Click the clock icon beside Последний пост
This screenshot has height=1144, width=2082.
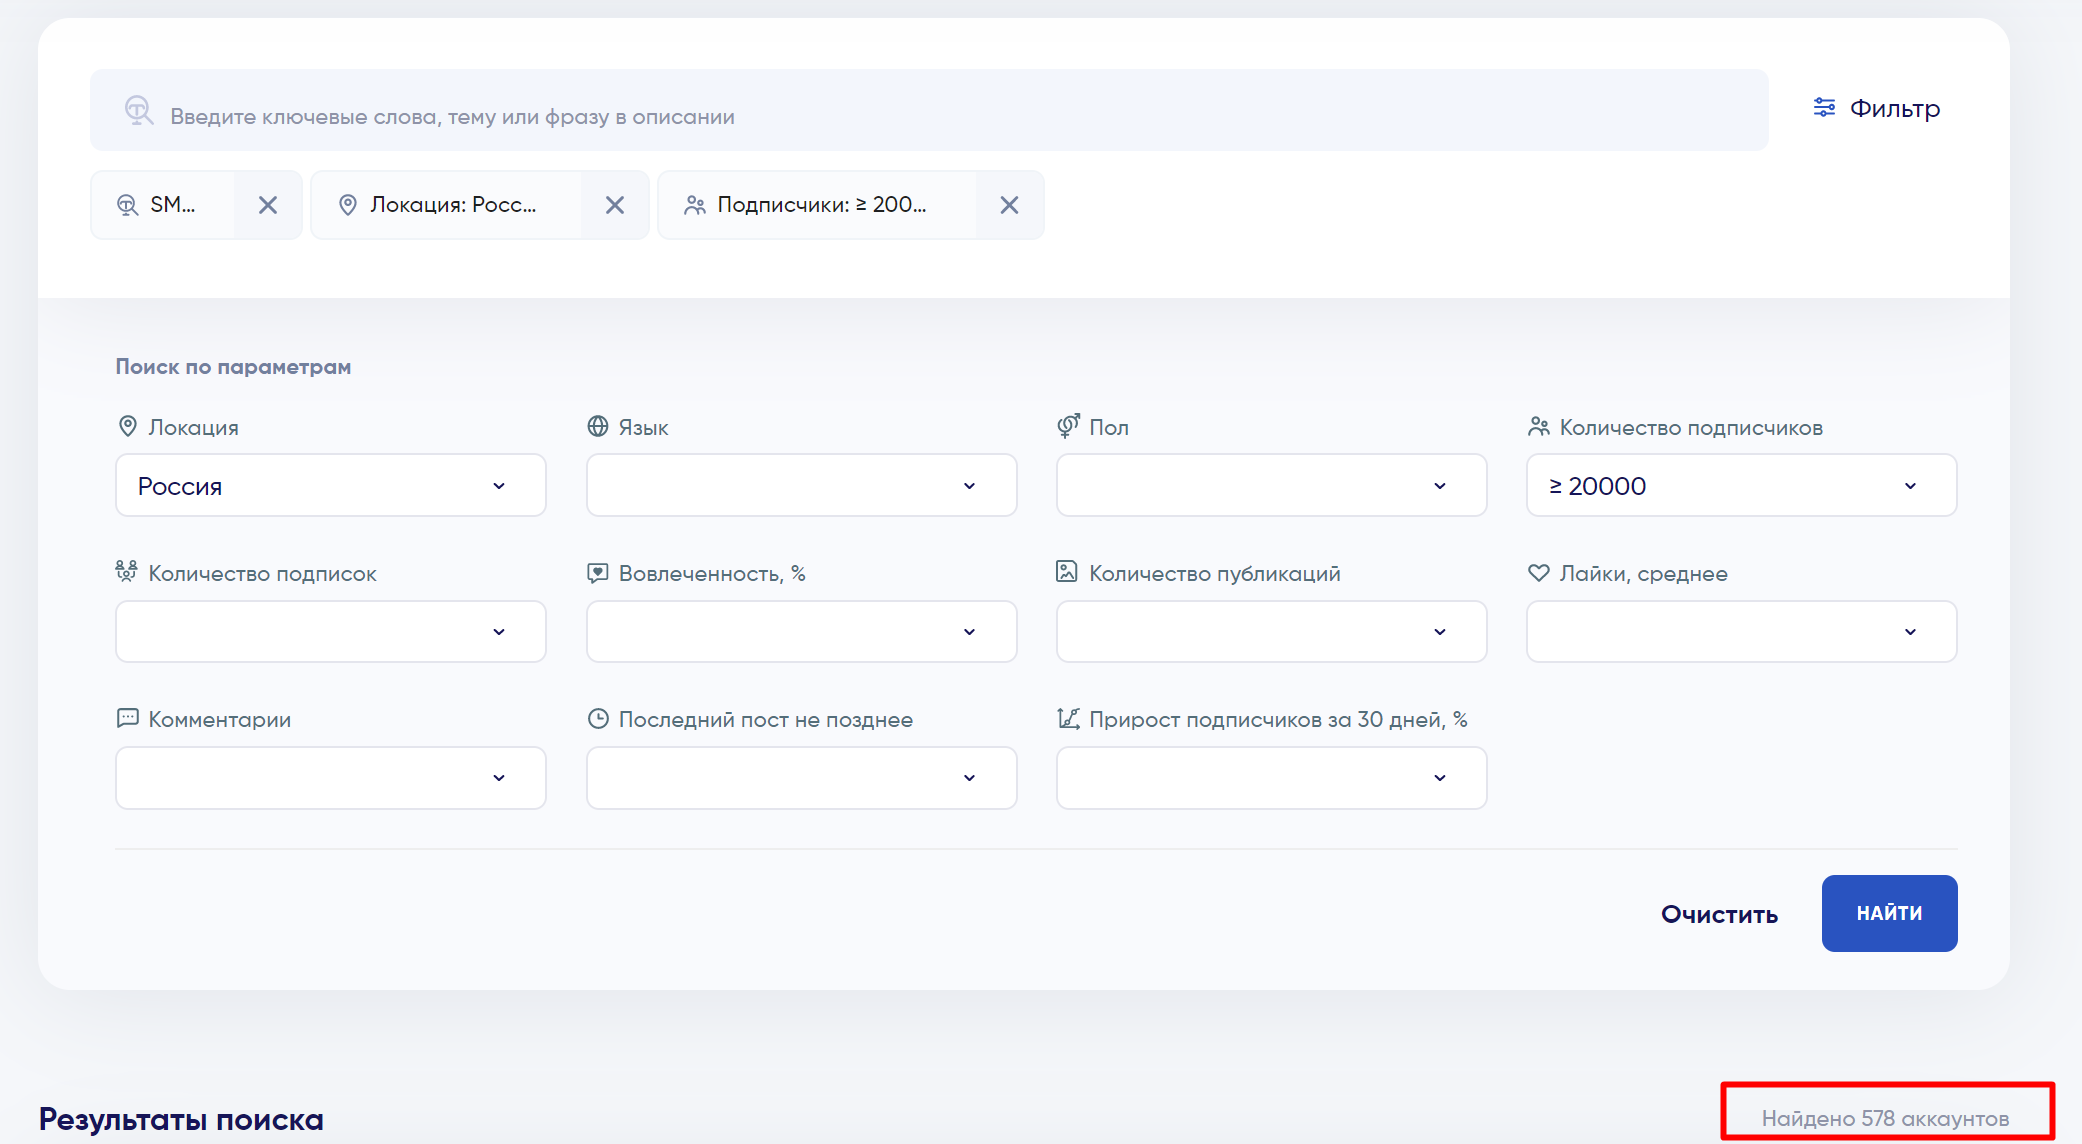coord(598,718)
